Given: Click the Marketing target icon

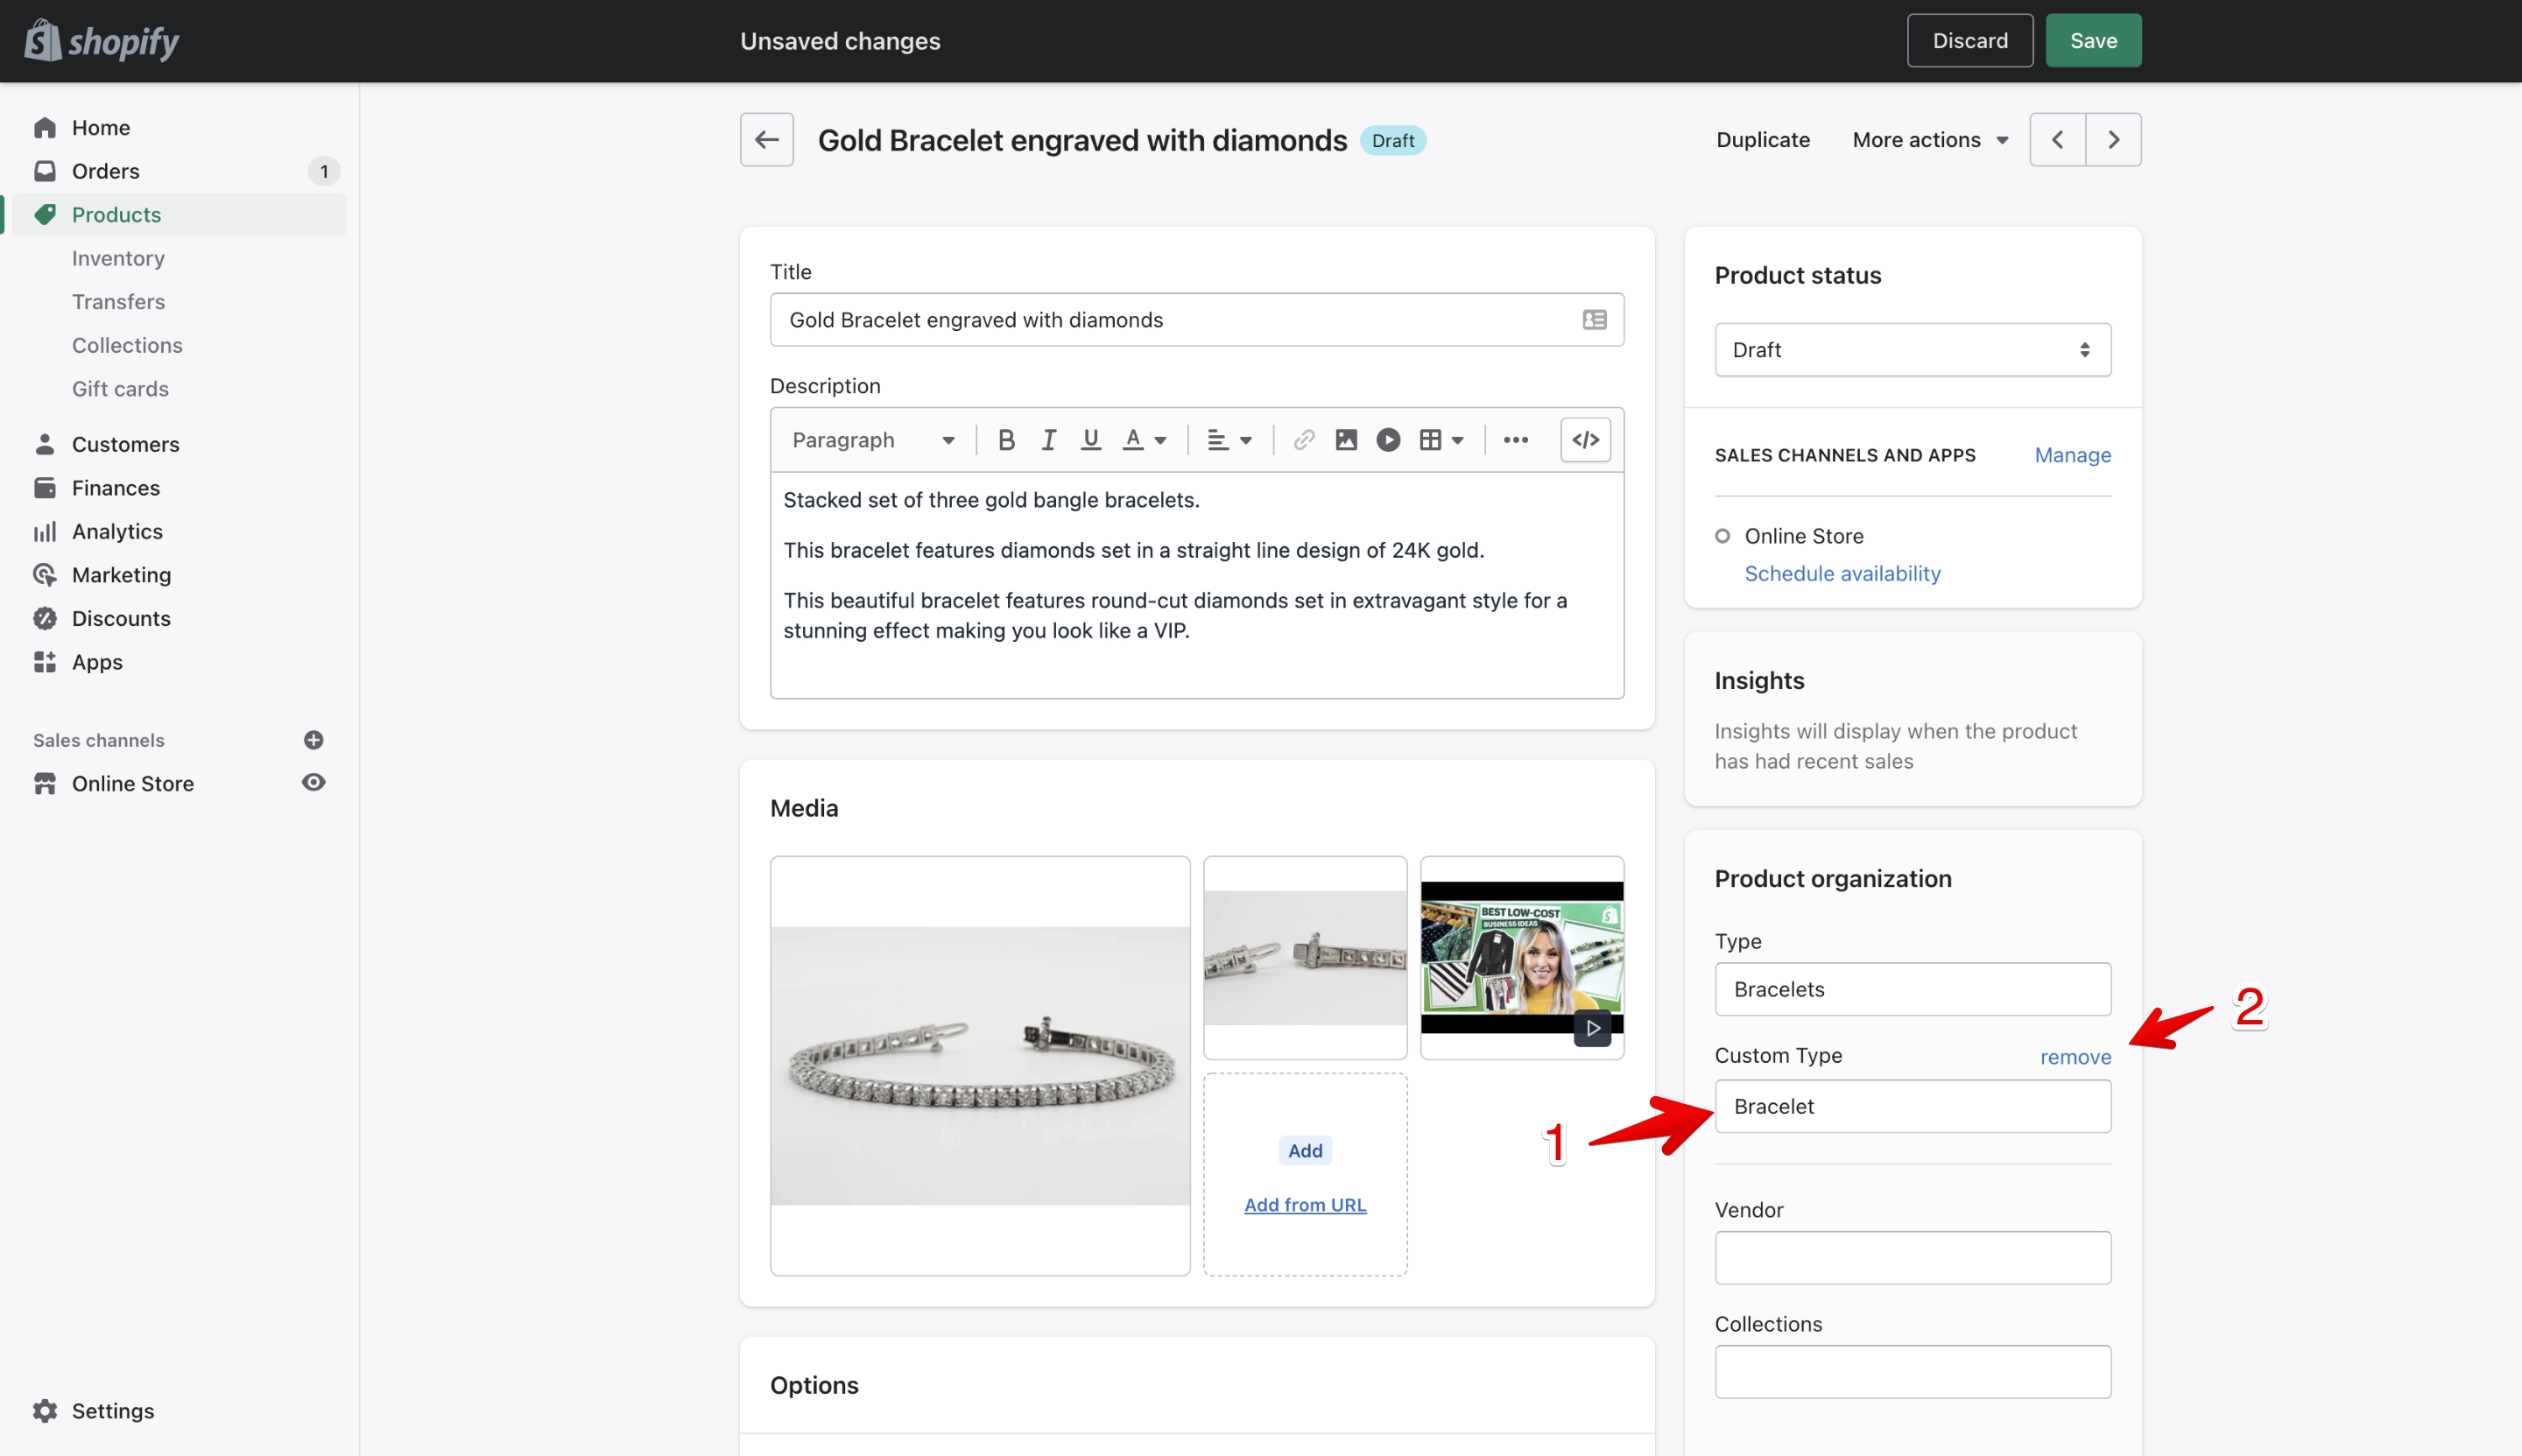Looking at the screenshot, I should [x=45, y=574].
